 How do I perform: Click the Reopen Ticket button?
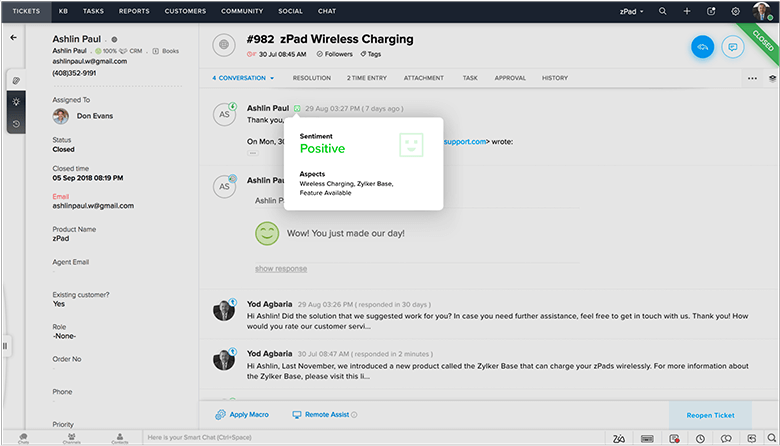tap(710, 414)
